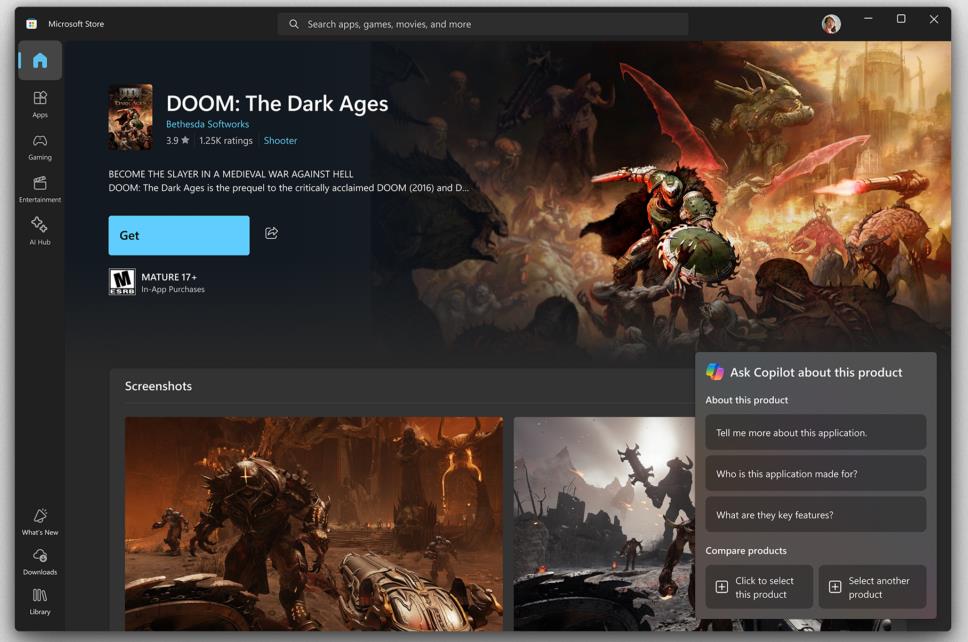Click the product description text
The height and width of the screenshot is (642, 968).
(x=289, y=181)
